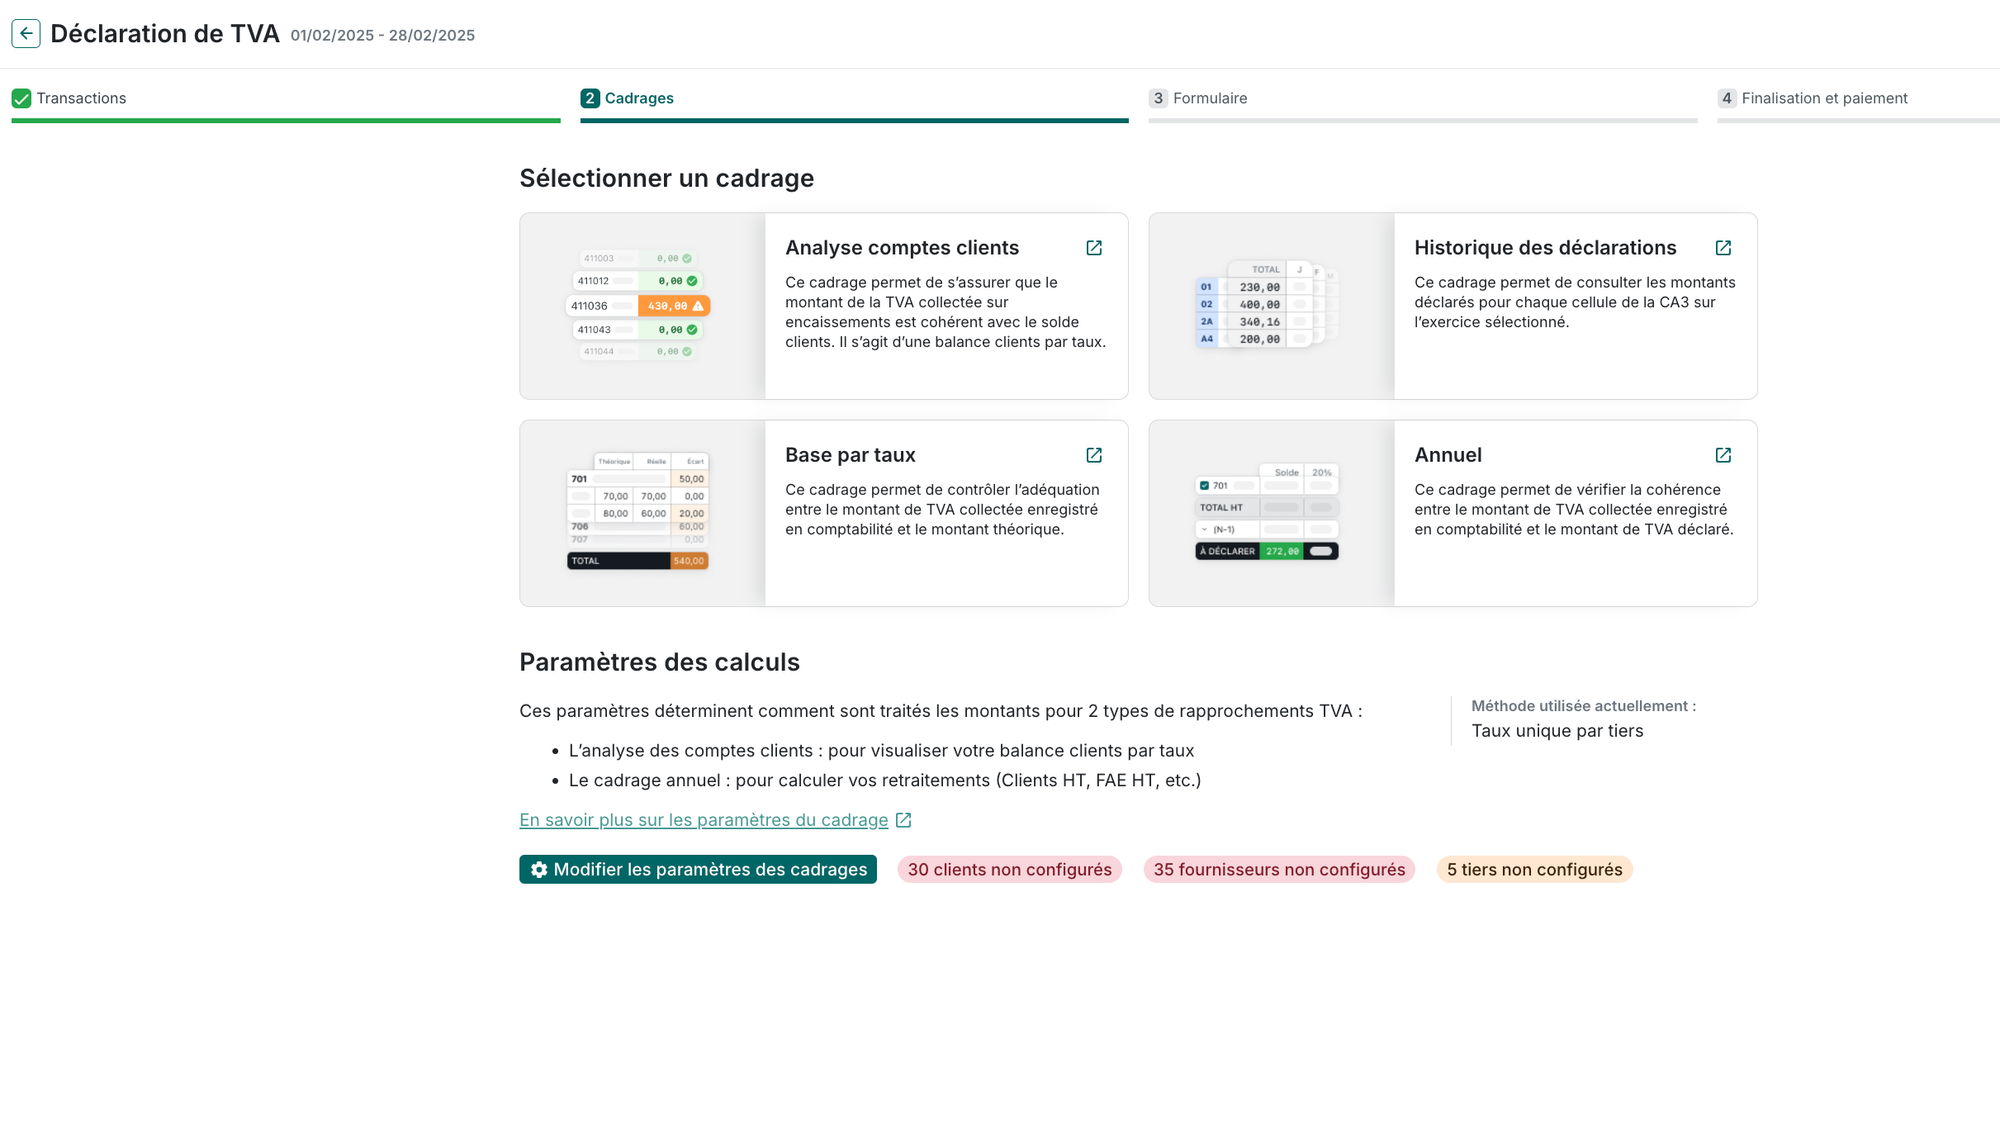The image size is (2000, 1125).
Task: Open external link icon on Historique des déclarations
Action: [x=1723, y=248]
